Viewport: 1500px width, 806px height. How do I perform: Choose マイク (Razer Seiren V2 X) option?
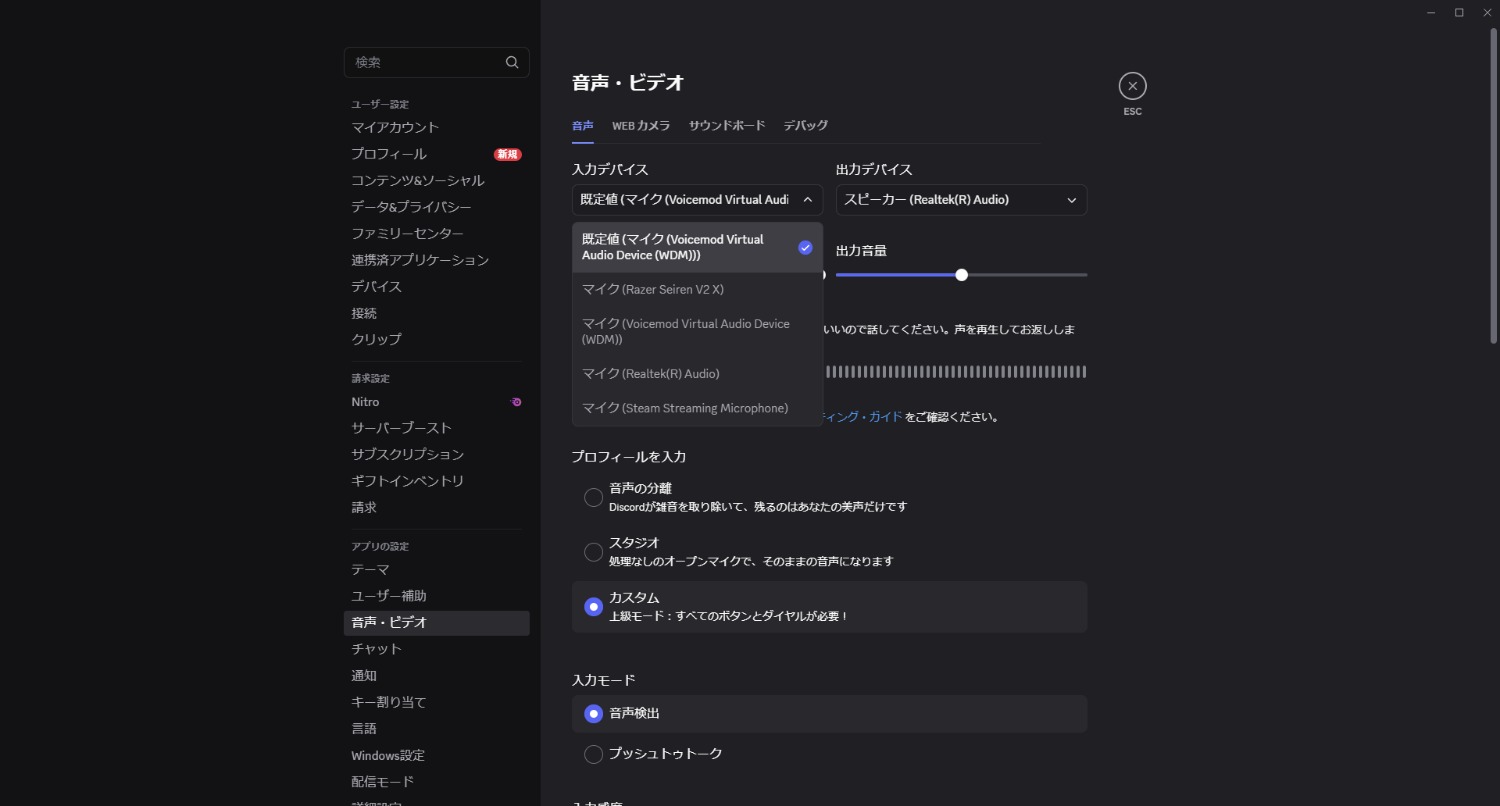[x=653, y=290]
